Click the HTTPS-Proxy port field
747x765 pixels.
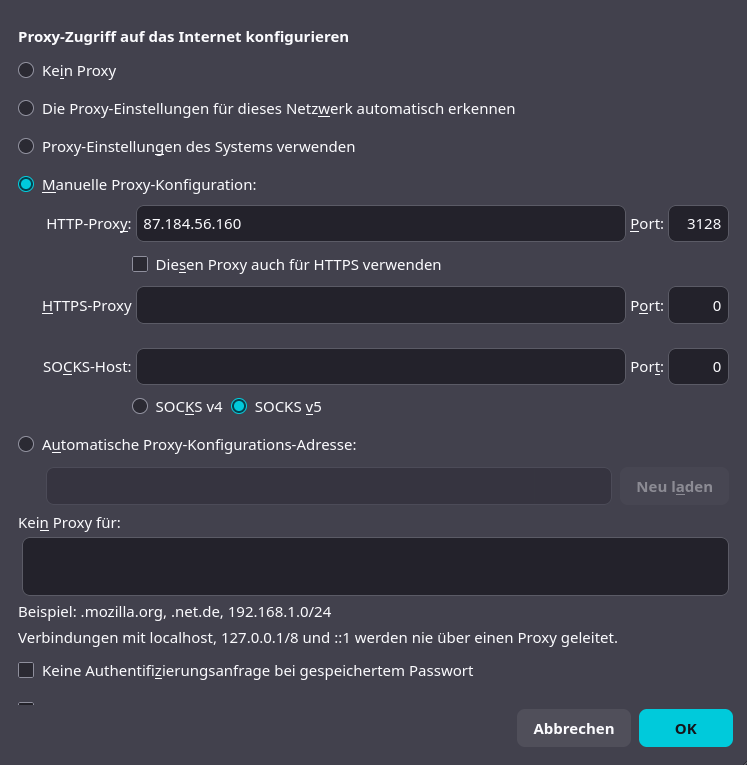[698, 305]
